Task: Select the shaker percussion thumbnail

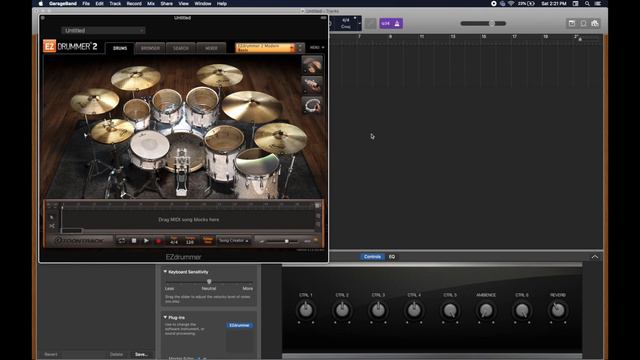Action: tap(312, 85)
